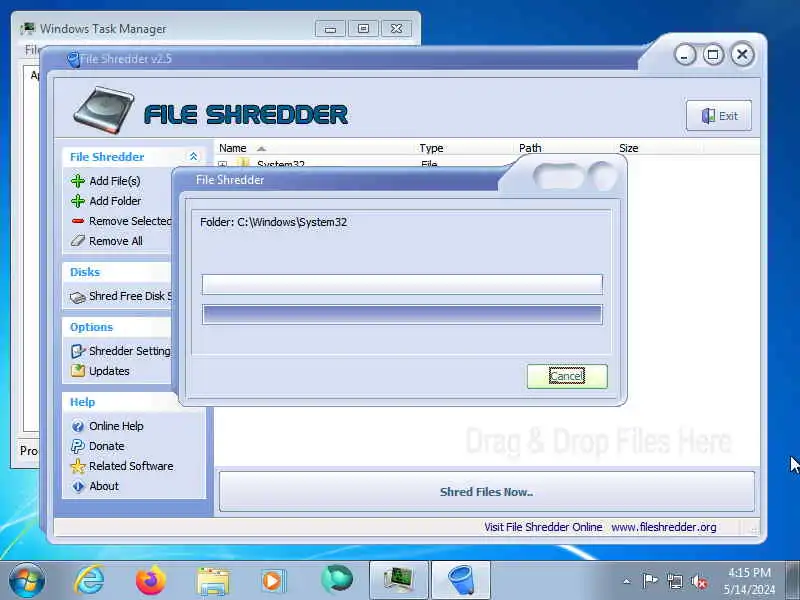This screenshot has width=800, height=600.
Task: Click the Online Help link text
Action: [116, 426]
